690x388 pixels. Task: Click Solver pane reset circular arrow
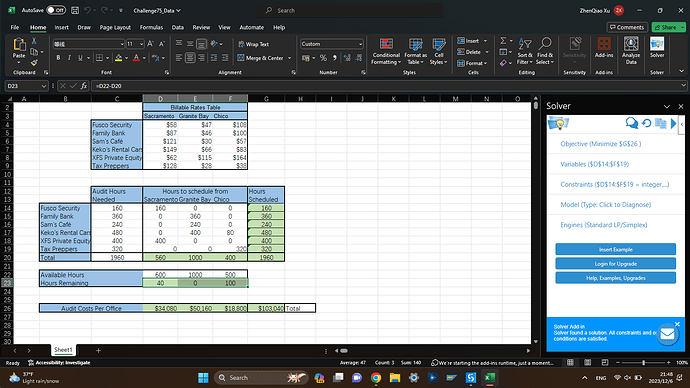pos(646,124)
